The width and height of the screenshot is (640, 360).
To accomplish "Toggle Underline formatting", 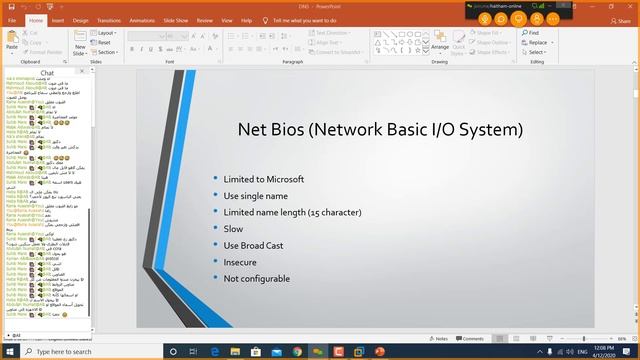I will (x=151, y=49).
